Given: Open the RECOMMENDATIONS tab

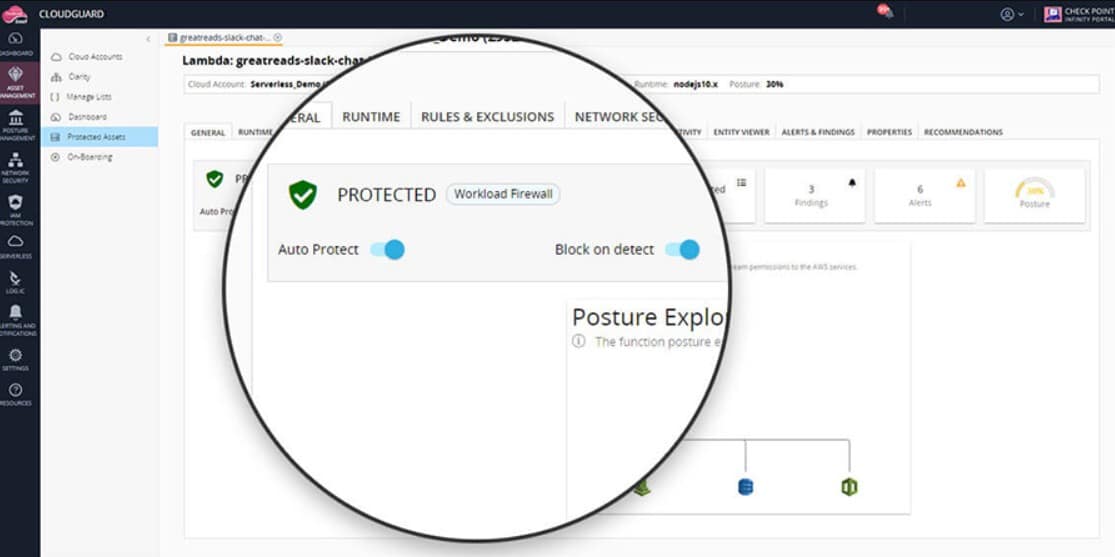Looking at the screenshot, I should pos(963,132).
